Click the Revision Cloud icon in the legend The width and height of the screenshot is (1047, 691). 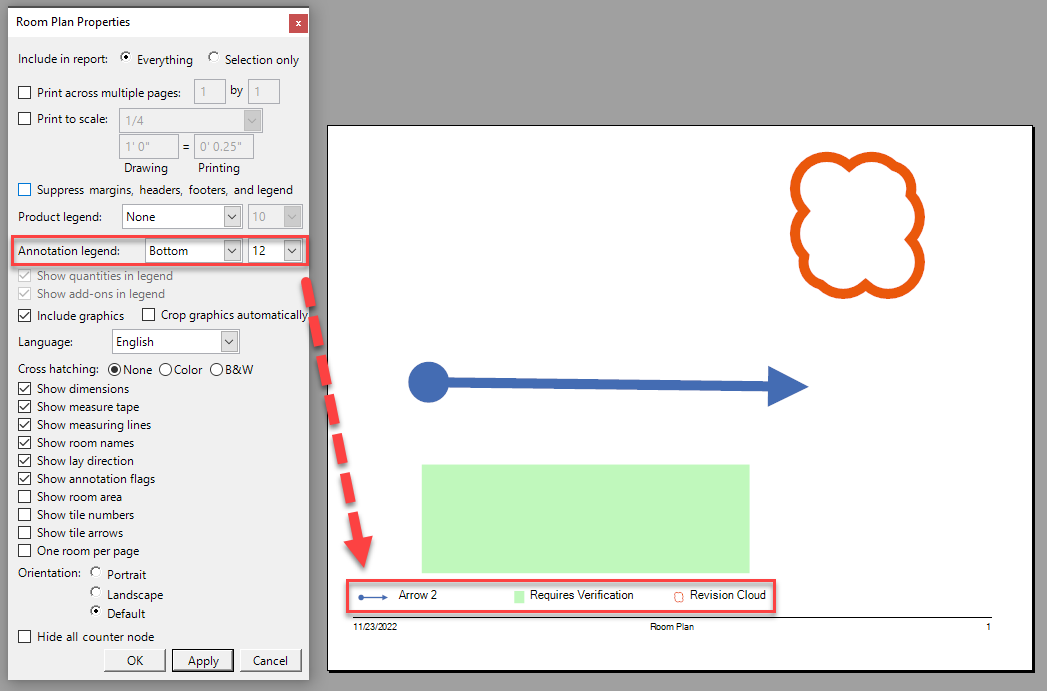pyautogui.click(x=679, y=595)
